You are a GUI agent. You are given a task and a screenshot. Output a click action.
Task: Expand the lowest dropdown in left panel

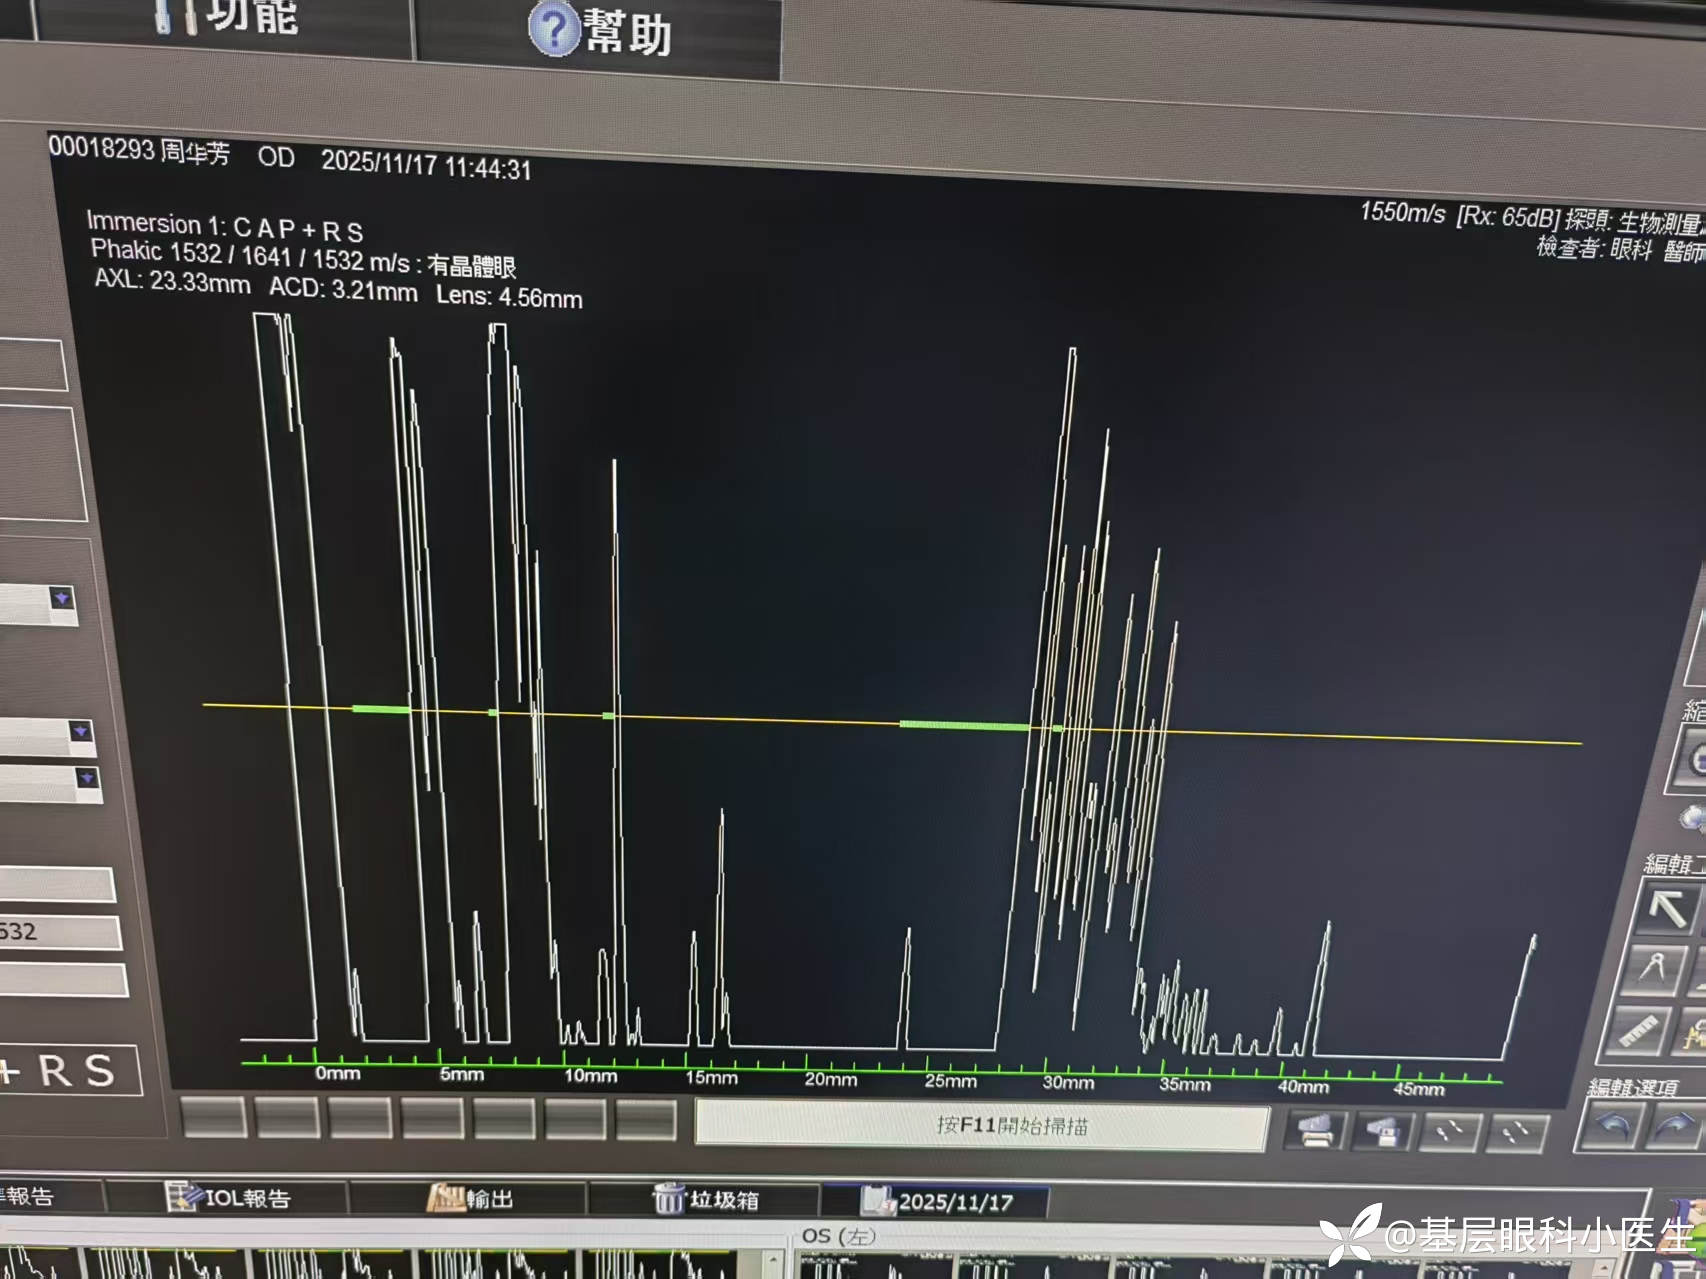87,778
